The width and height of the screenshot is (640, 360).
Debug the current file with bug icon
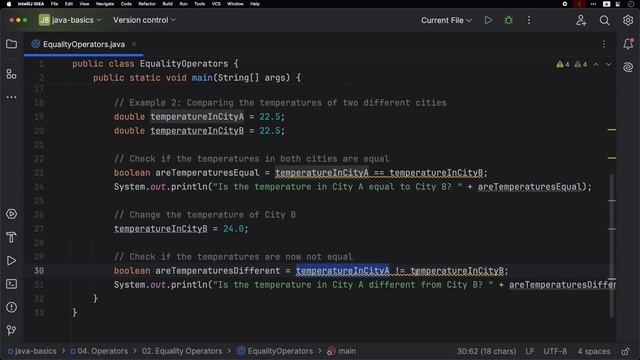pos(509,20)
